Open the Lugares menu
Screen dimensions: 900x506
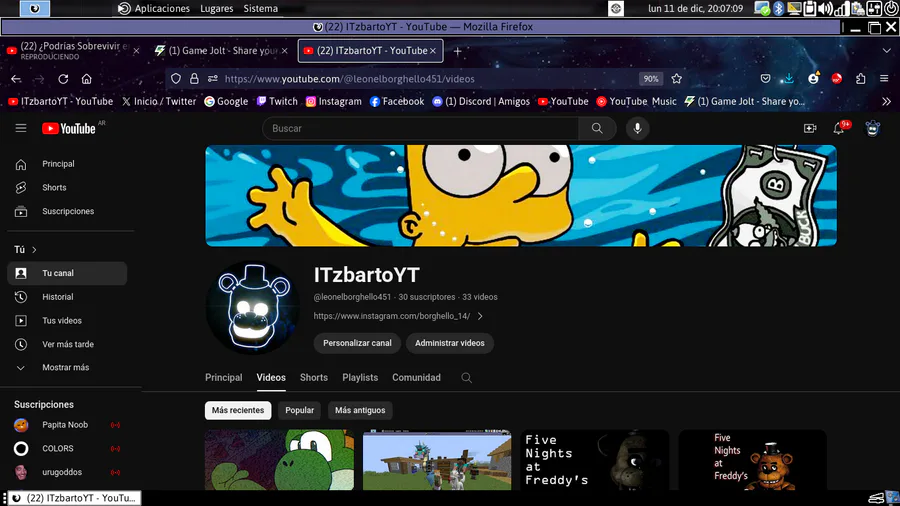coord(216,9)
